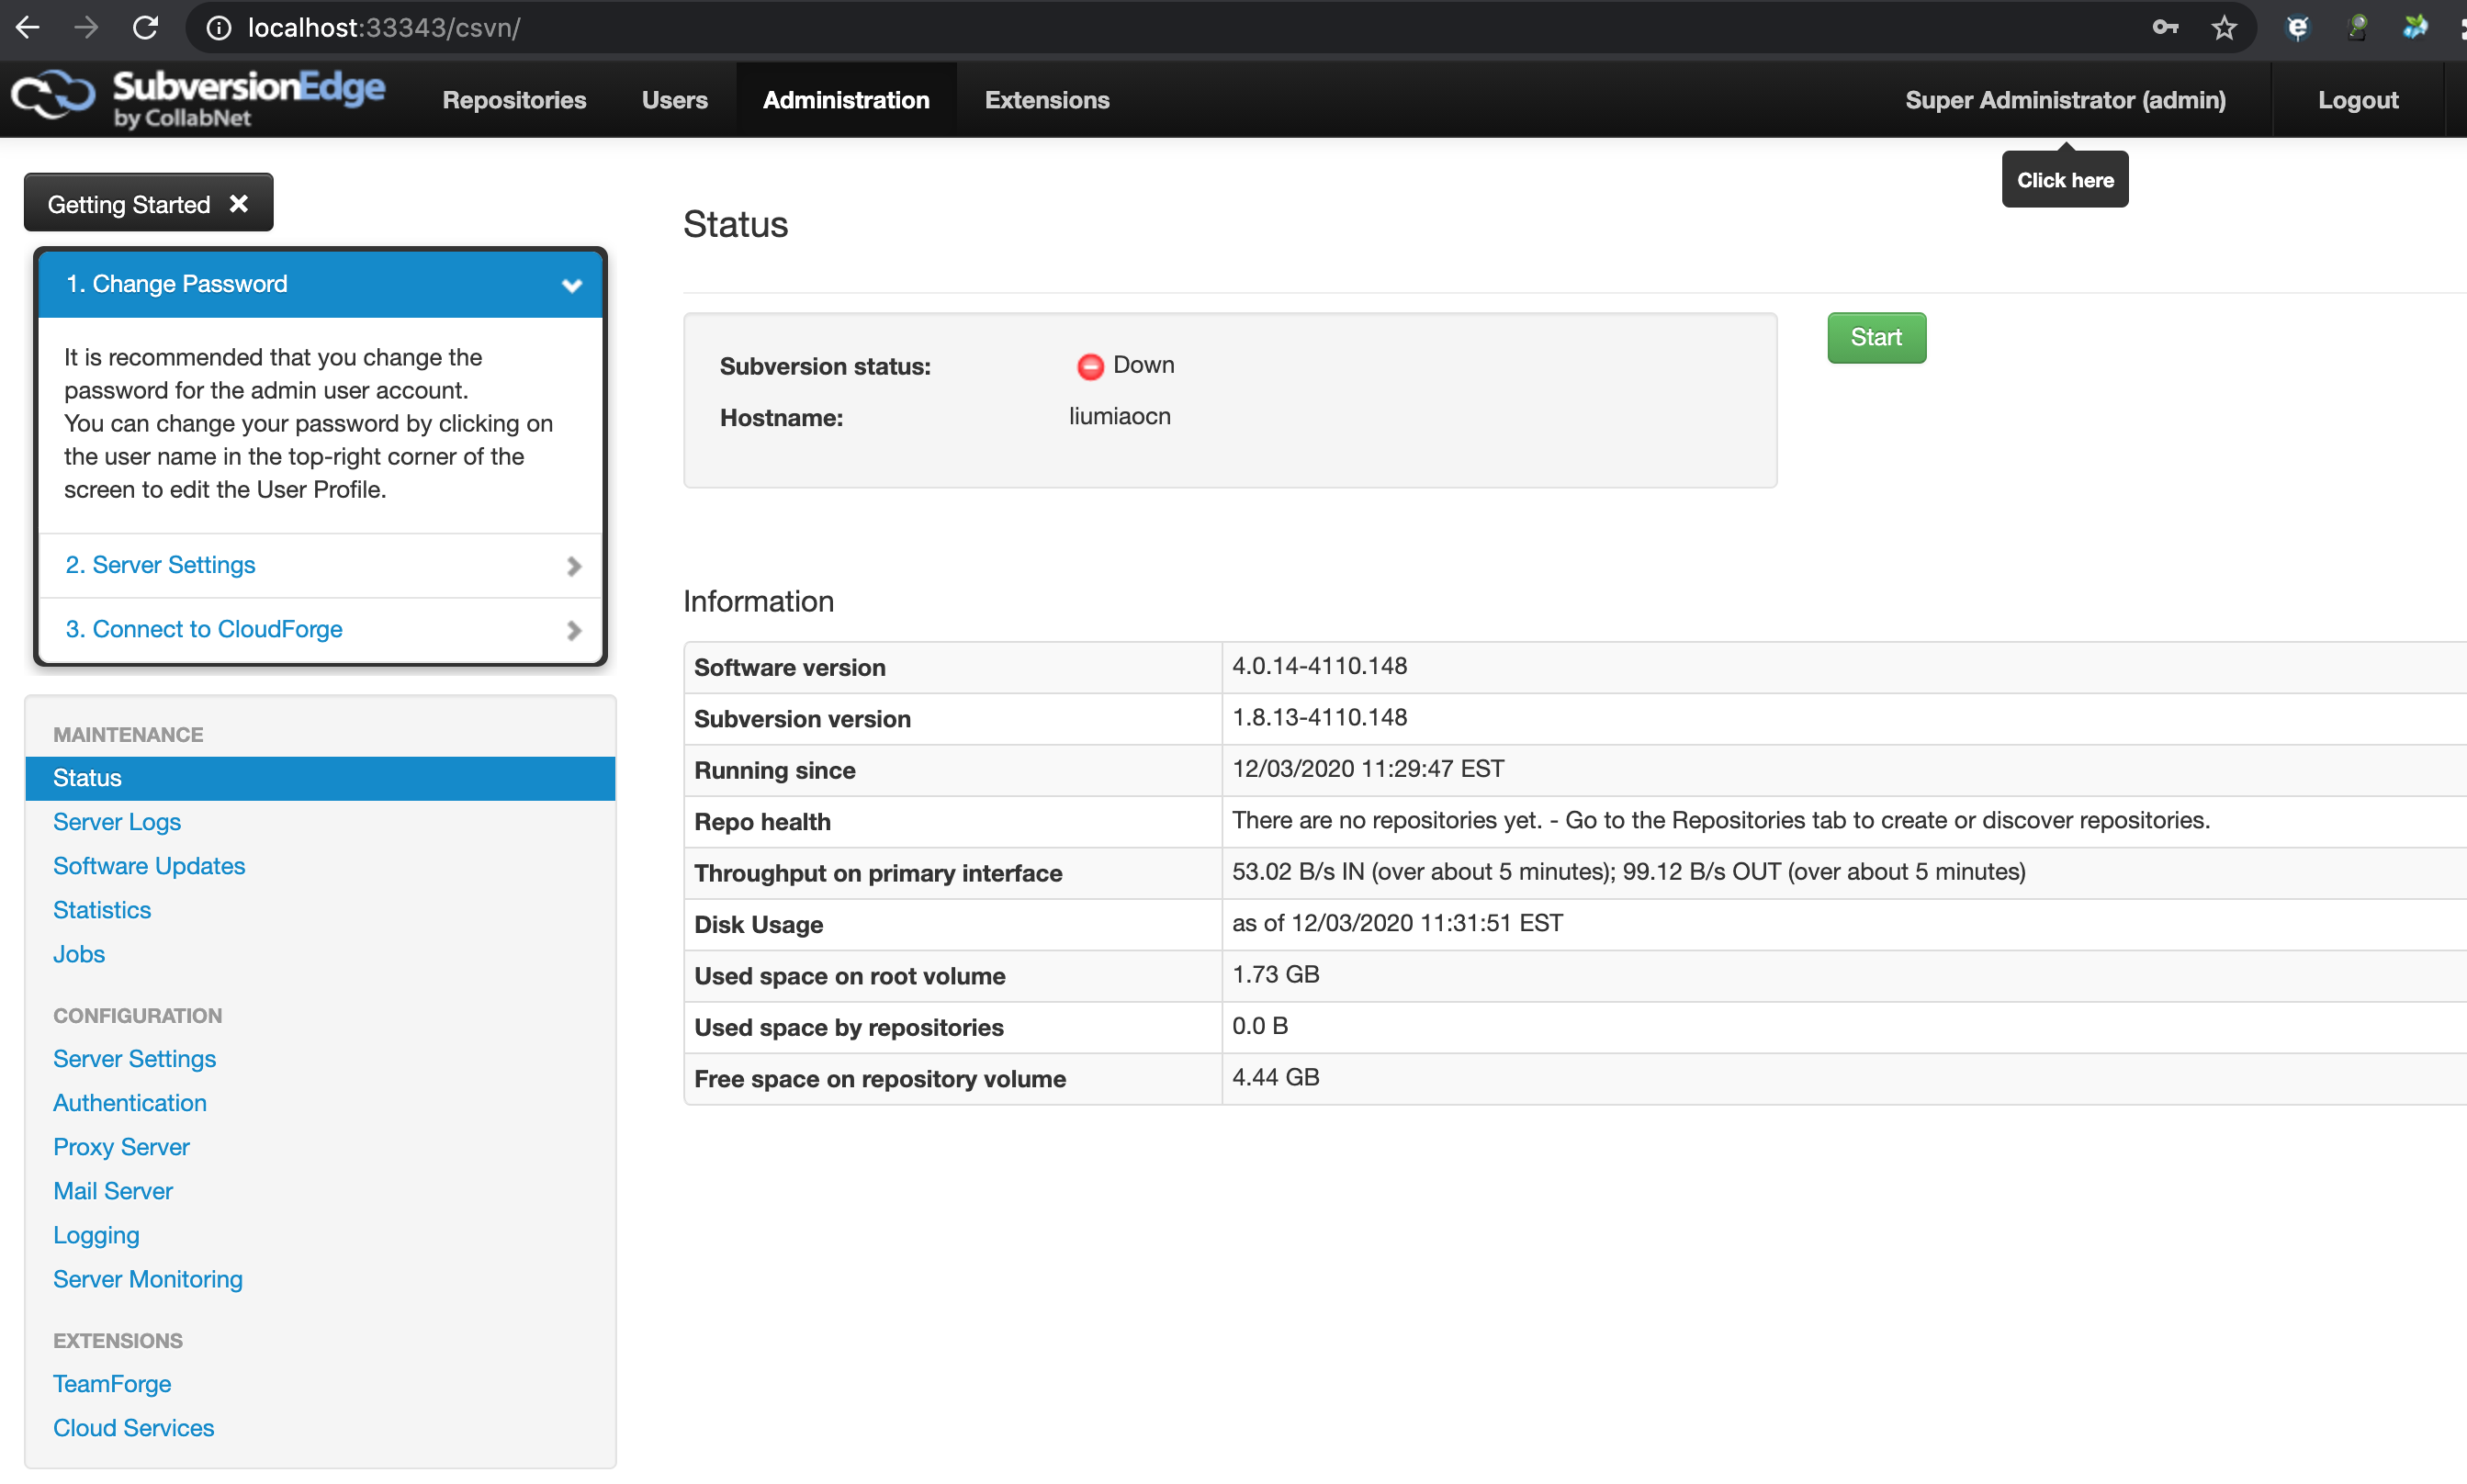Collapse the Change Password step chevron

tap(572, 285)
